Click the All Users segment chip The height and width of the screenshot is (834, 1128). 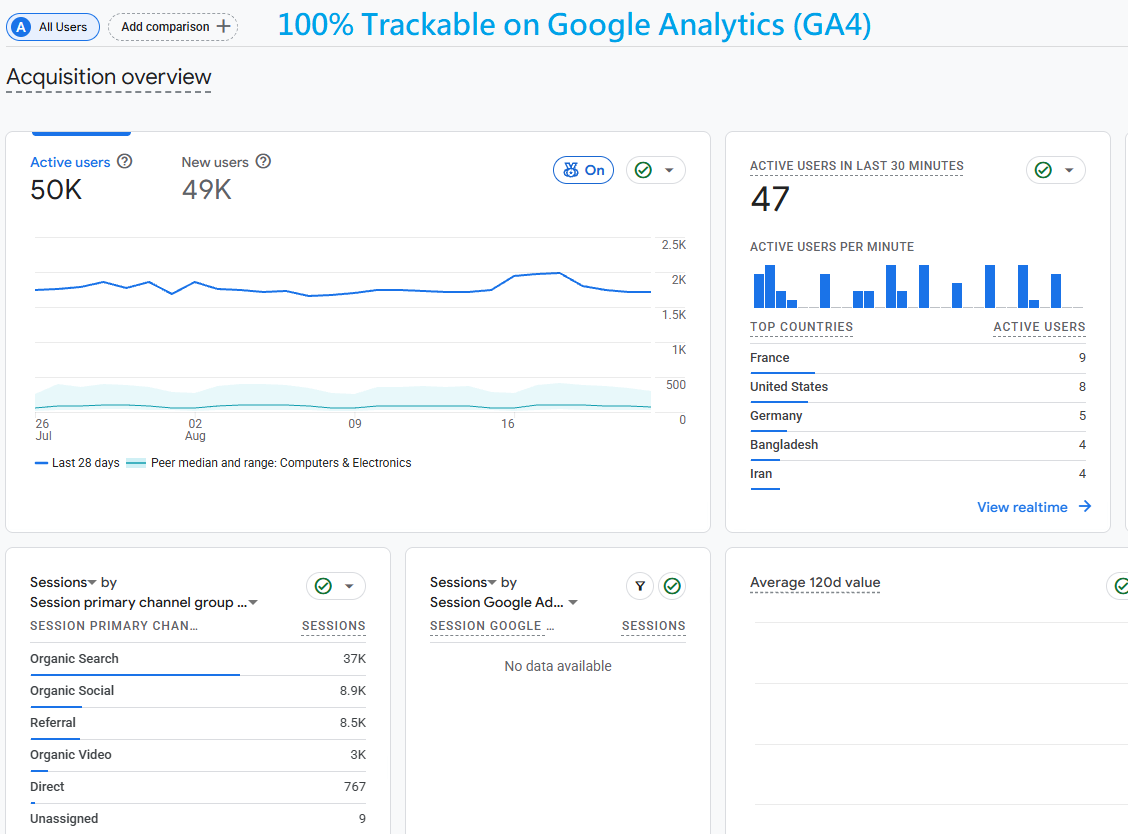point(53,27)
